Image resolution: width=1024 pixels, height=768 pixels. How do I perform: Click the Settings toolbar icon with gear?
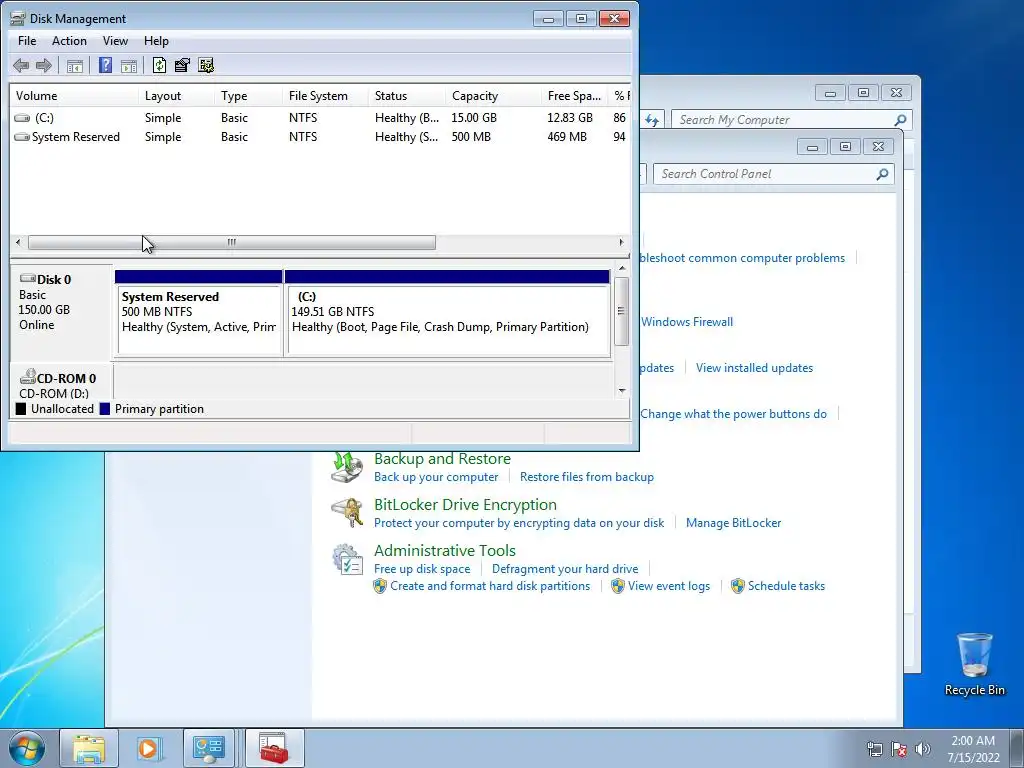click(206, 65)
